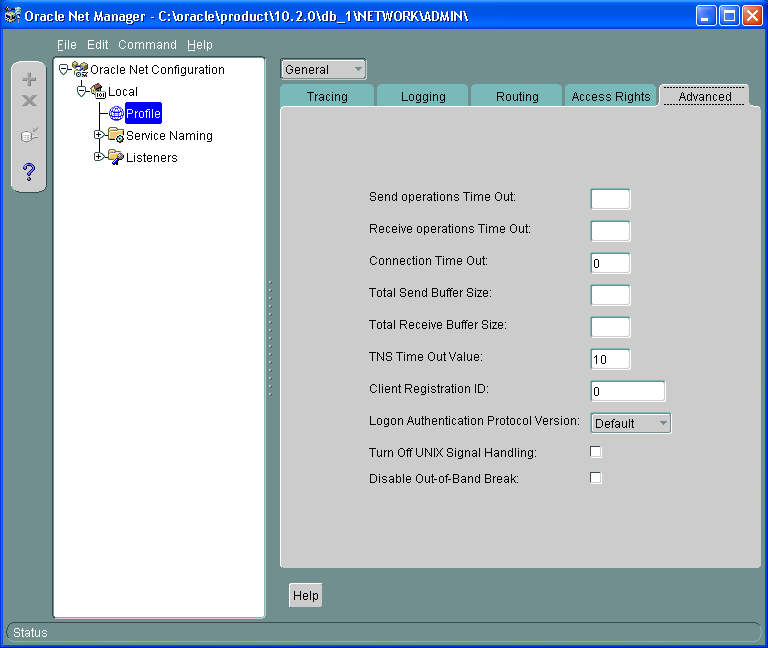Click the dotted splitter between the panes
The height and width of the screenshot is (648, 768).
pos(270,338)
